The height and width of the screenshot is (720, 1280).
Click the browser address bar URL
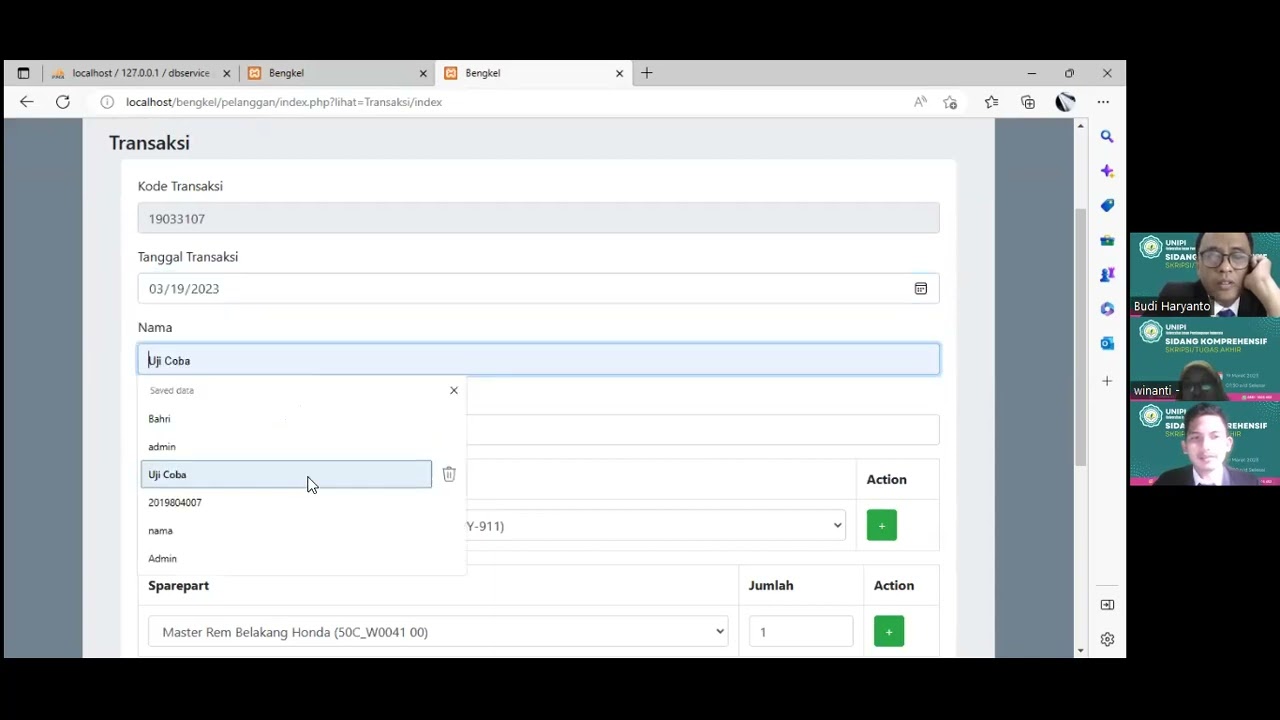pyautogui.click(x=284, y=102)
